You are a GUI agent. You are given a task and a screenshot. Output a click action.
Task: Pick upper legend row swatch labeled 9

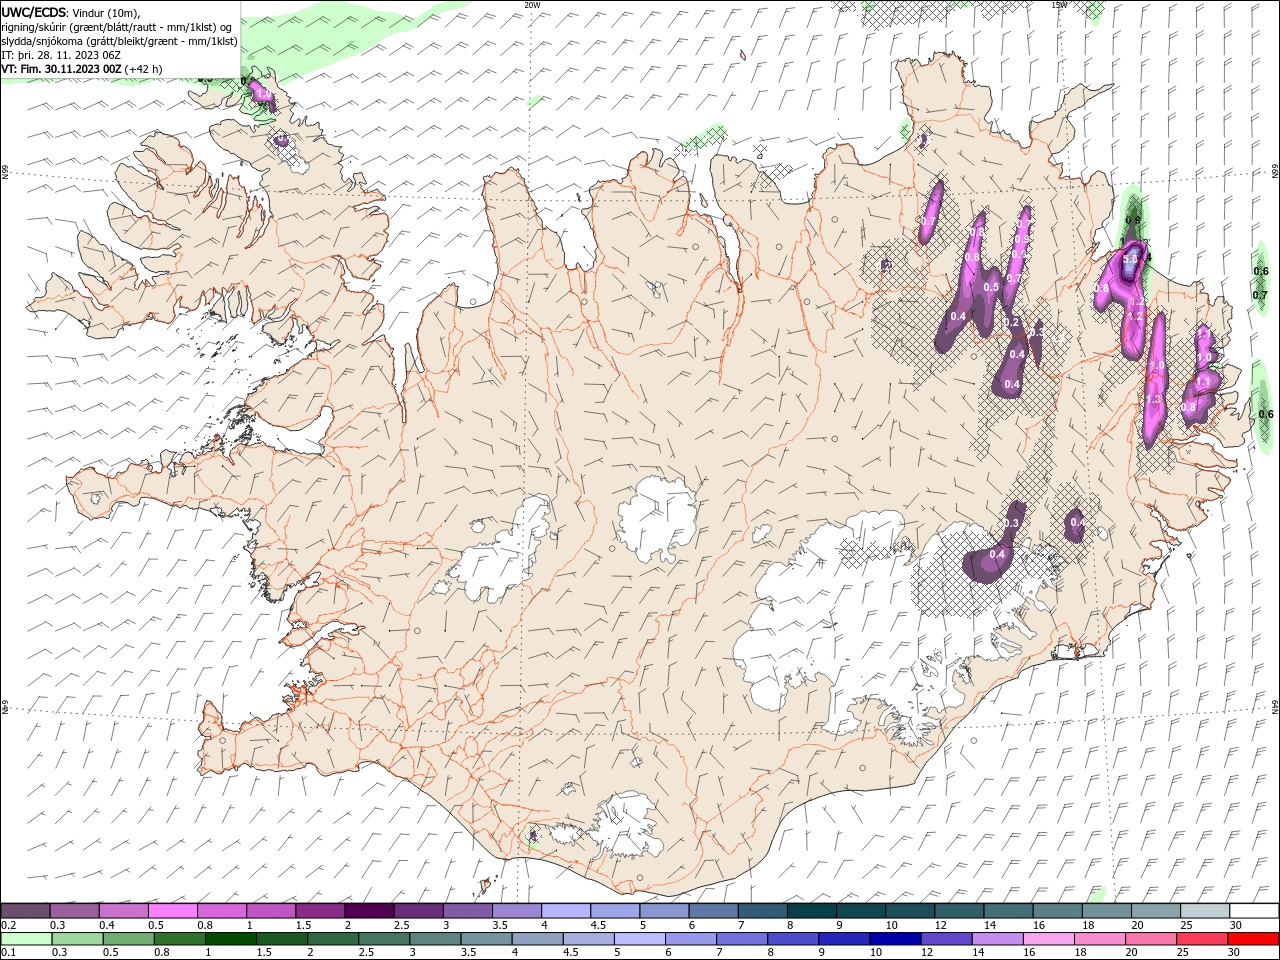point(862,911)
